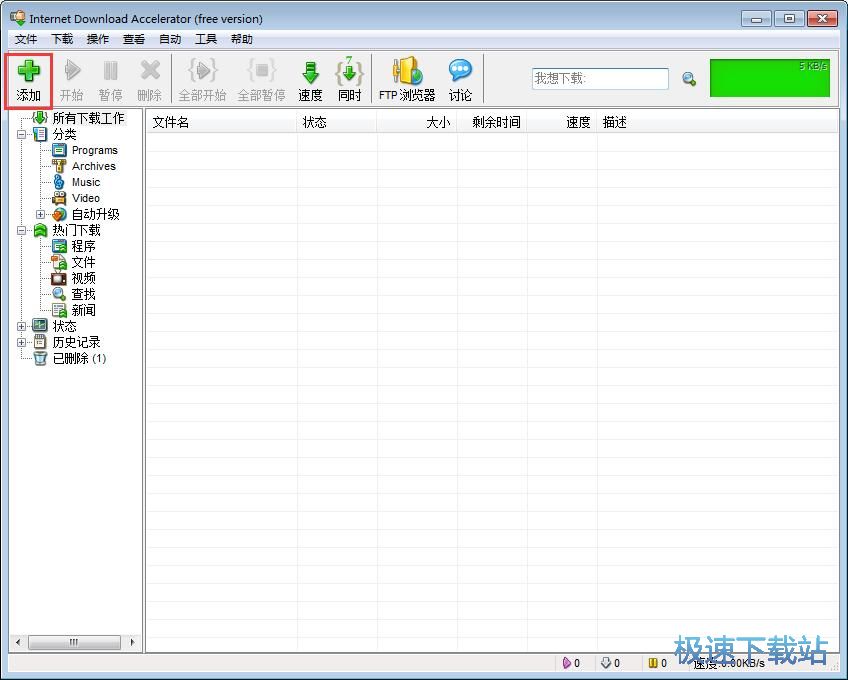
Task: Sort by the 文件名 column header
Action: 222,122
